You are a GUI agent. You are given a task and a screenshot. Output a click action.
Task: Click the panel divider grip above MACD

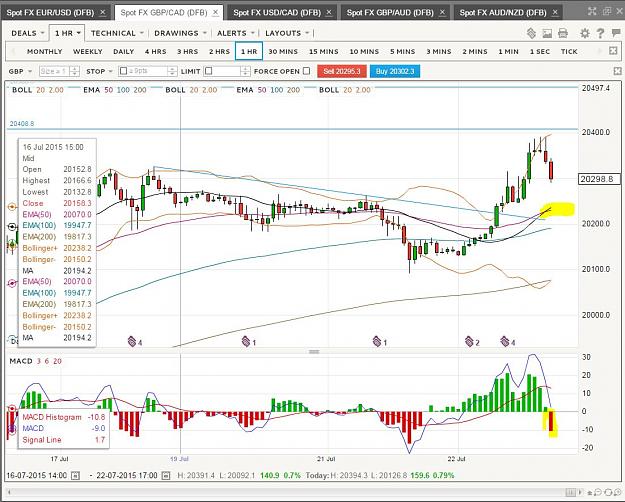click(314, 351)
